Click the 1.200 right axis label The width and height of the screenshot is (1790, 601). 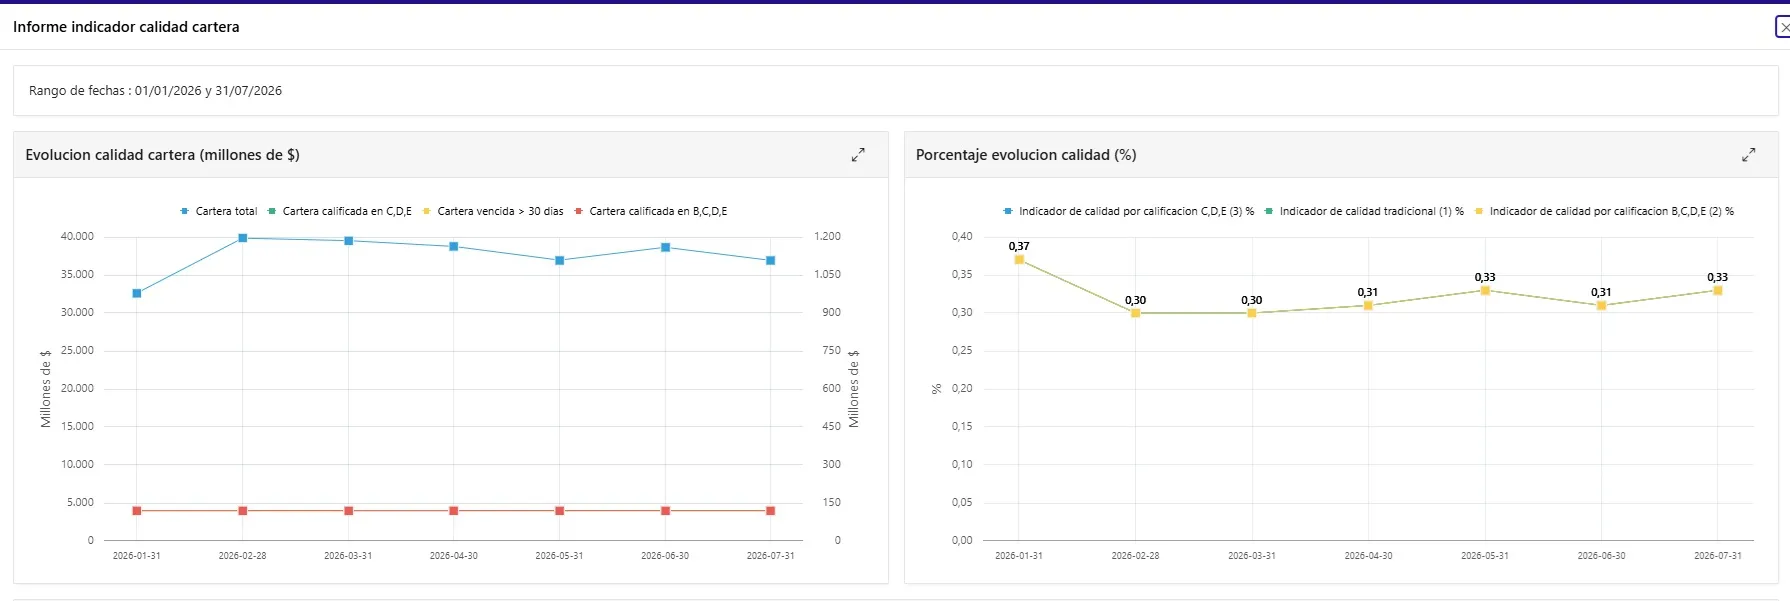click(x=827, y=237)
